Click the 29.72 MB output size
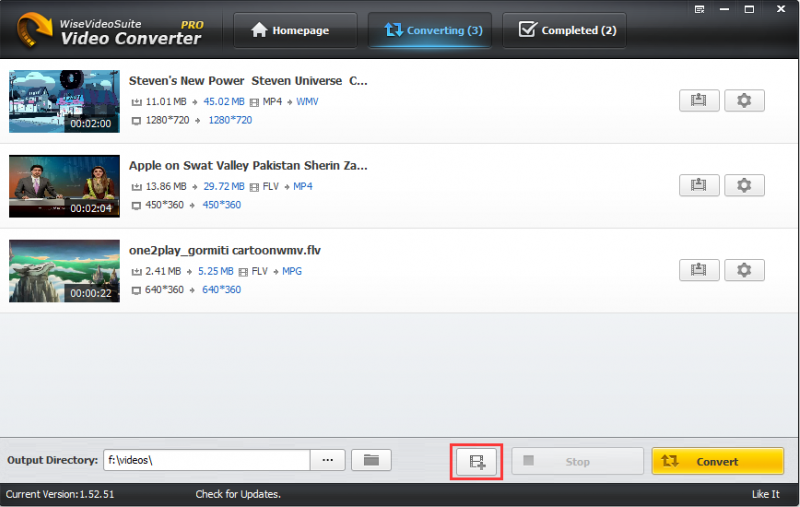Screen dimensions: 800x507 point(224,186)
